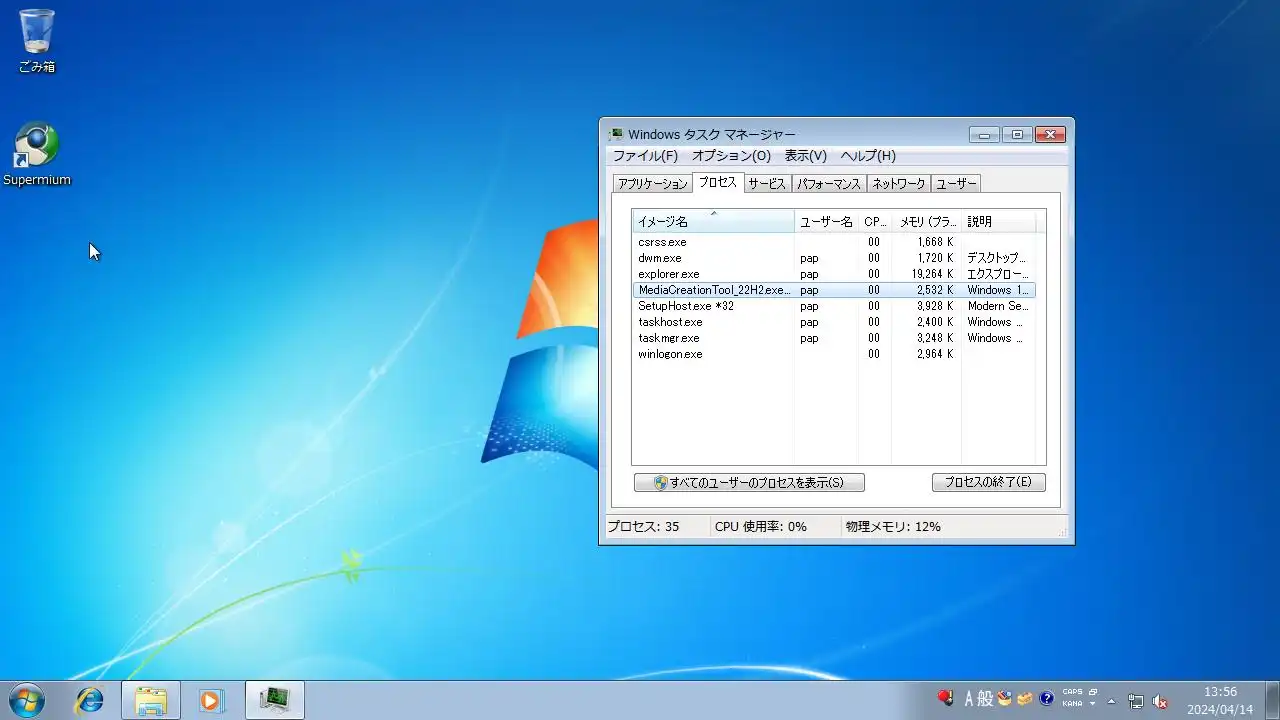
Task: Launch Internet Explorer from the taskbar
Action: point(90,700)
